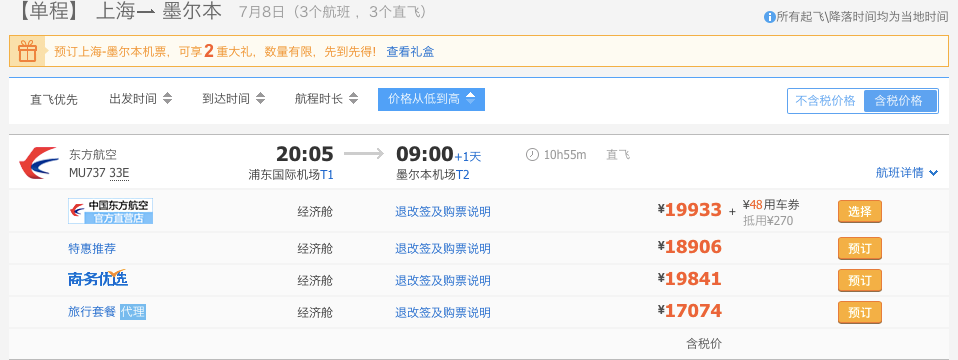Click the China Eastern airline logo
The height and width of the screenshot is (360, 958).
(x=38, y=164)
